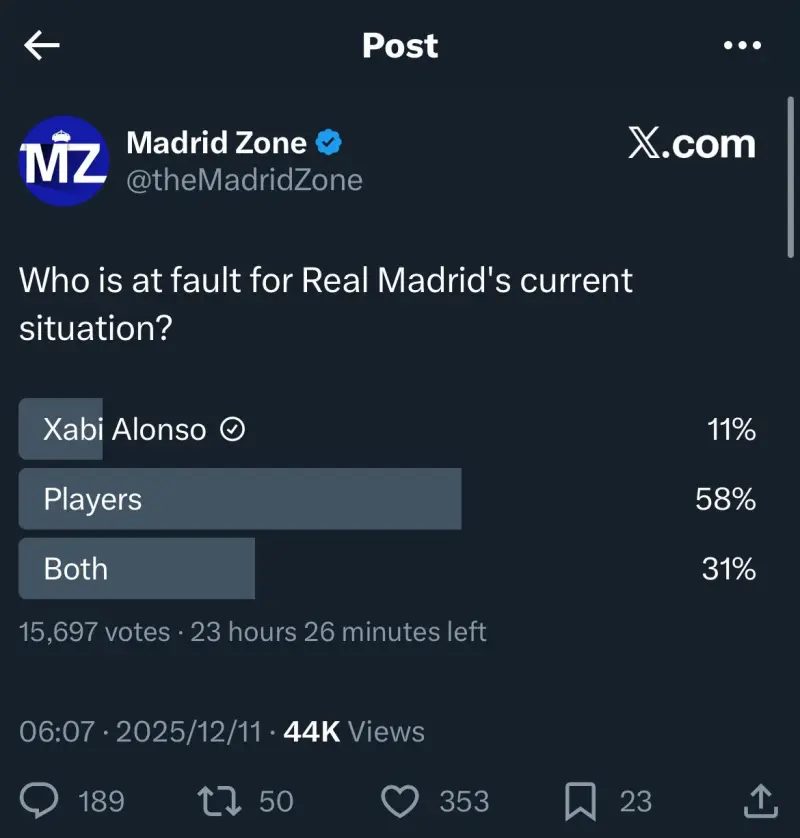Tap the back arrow icon
This screenshot has height=838, width=800.
click(42, 46)
